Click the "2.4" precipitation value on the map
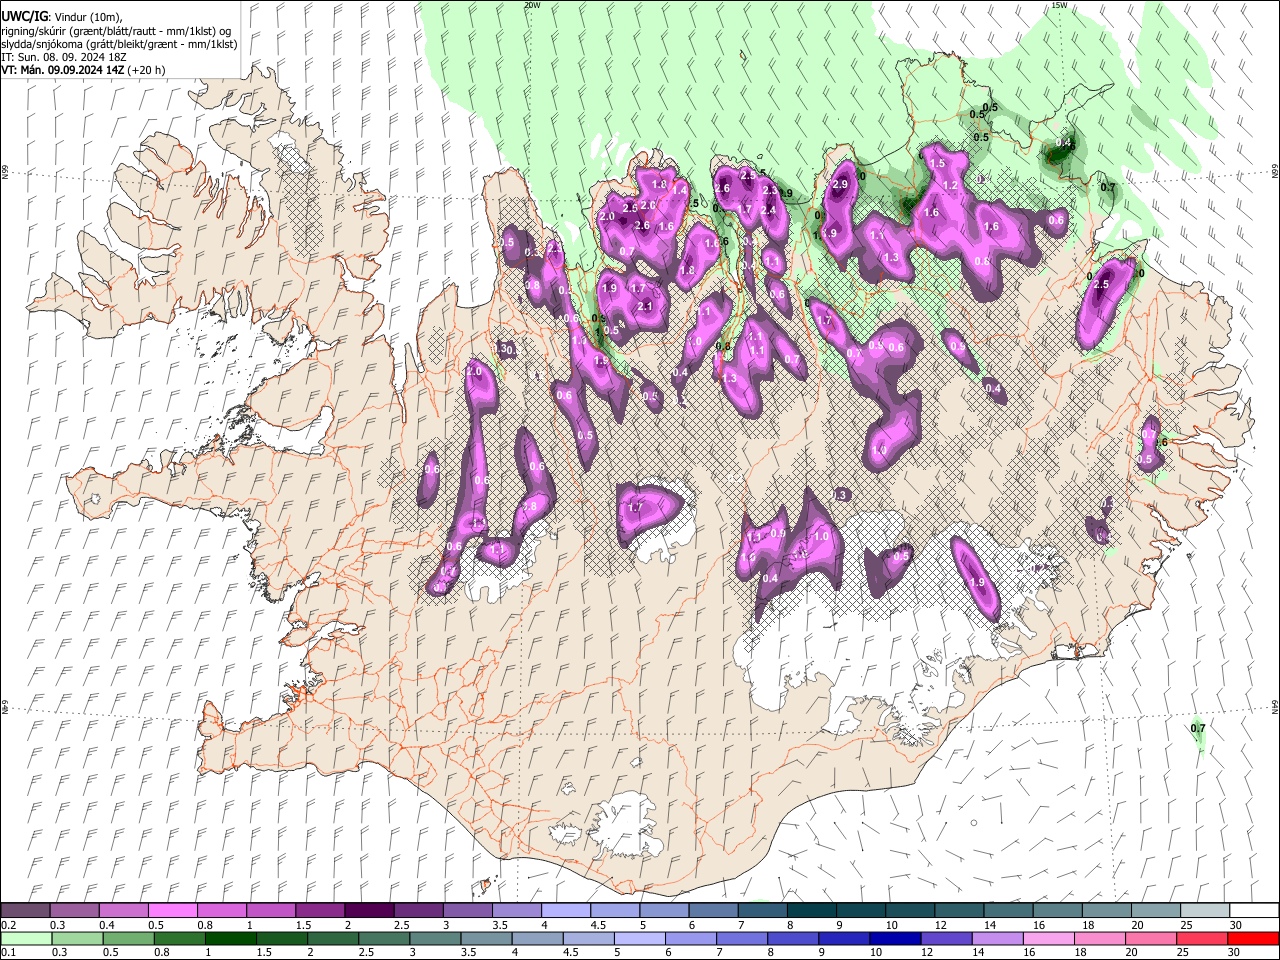The width and height of the screenshot is (1280, 960). (x=768, y=210)
